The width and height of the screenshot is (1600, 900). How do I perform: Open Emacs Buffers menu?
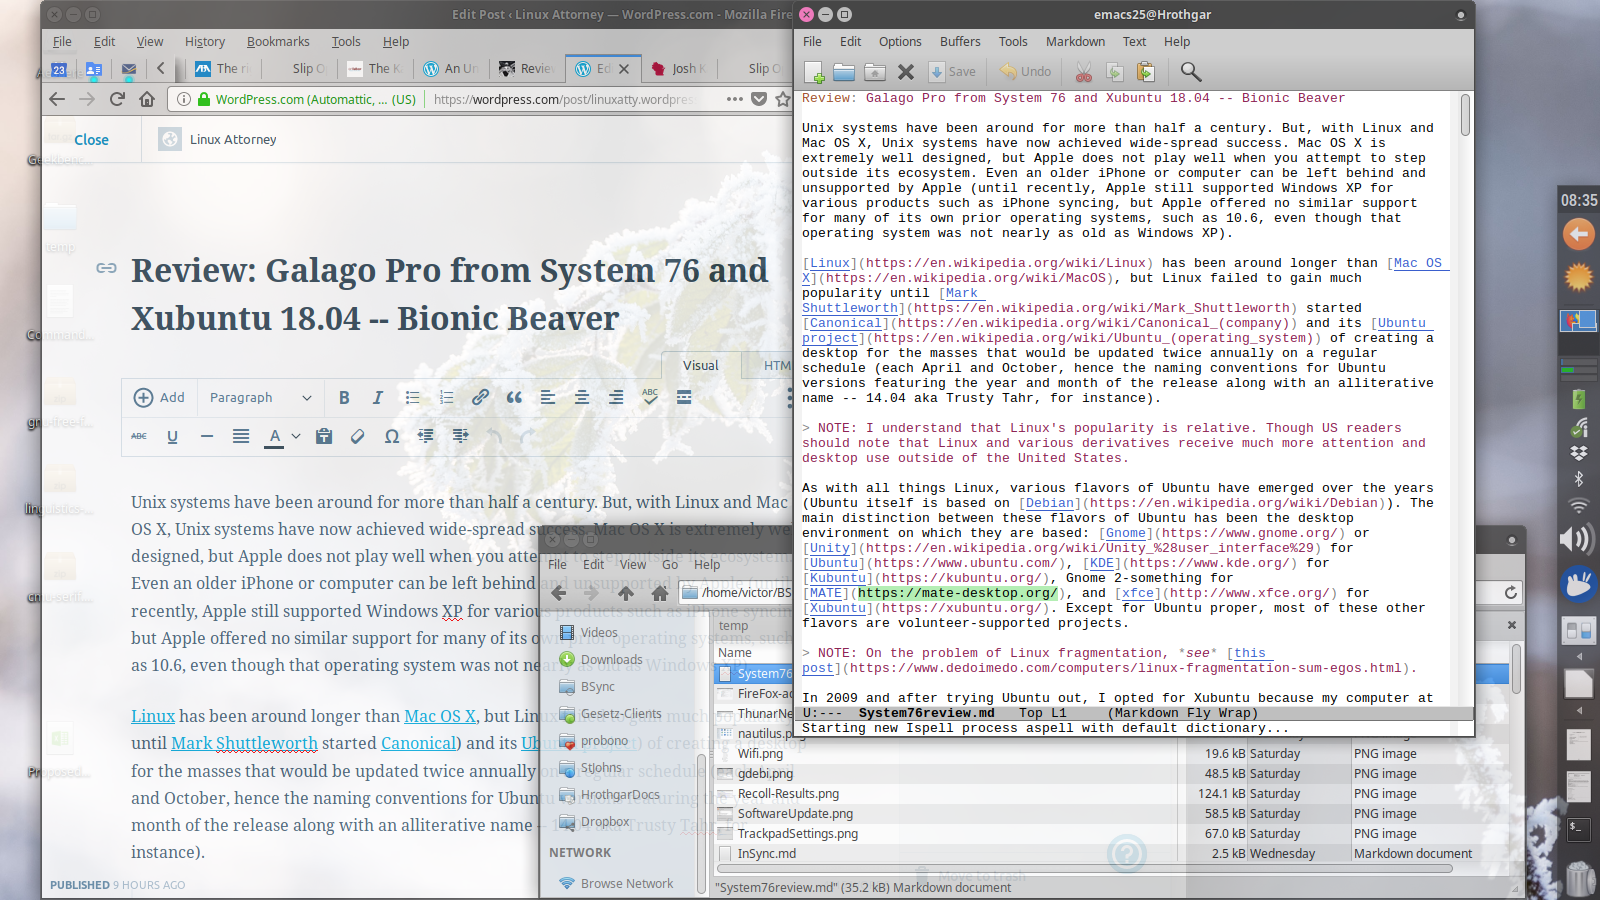click(x=960, y=42)
